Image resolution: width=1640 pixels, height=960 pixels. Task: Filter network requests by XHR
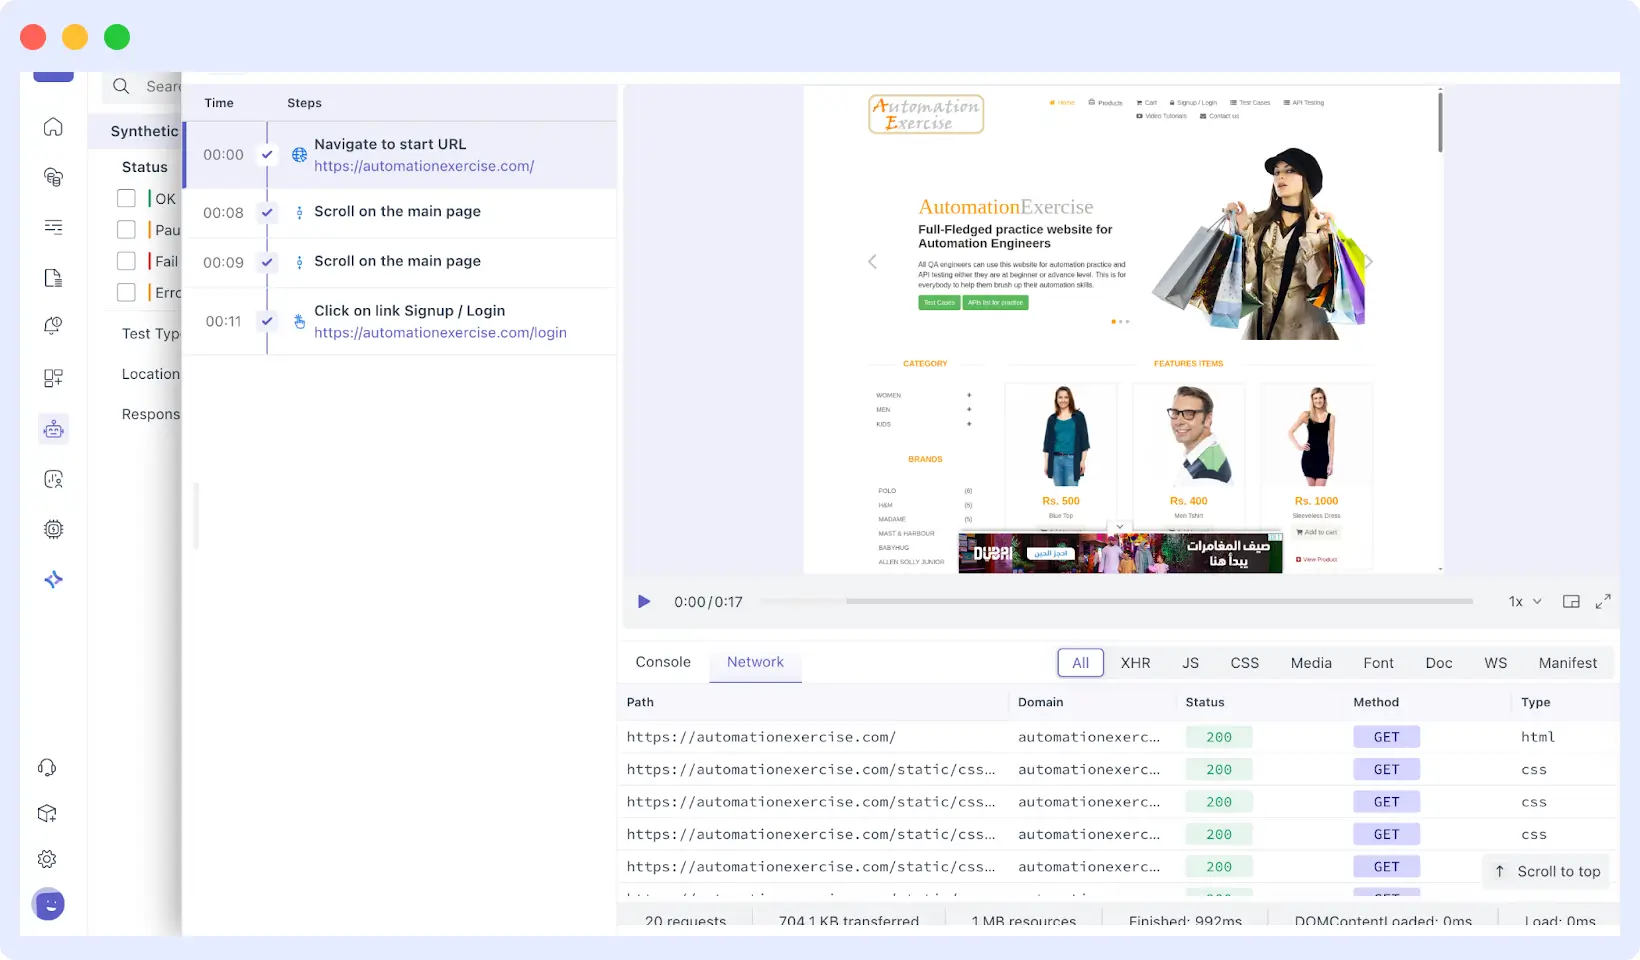pos(1135,662)
